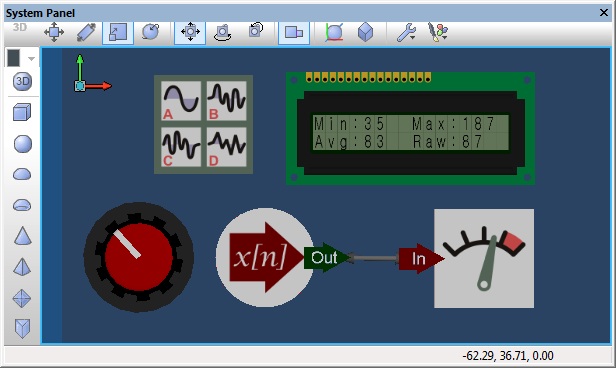Click the axis-and-sphere display icon

tap(334, 32)
